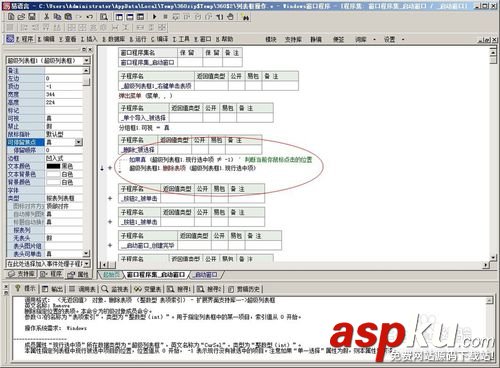Open the 变量表 output tab
The width and height of the screenshot is (500, 368).
(148, 289)
